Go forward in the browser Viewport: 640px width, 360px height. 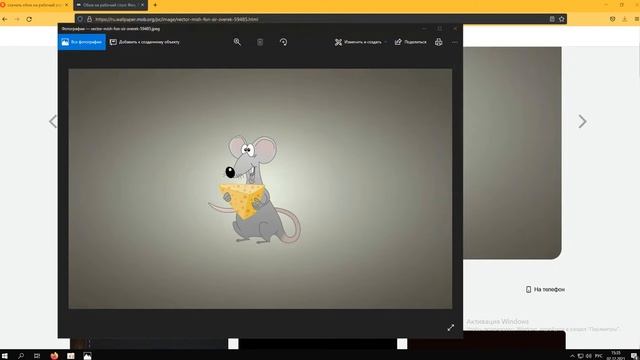pyautogui.click(x=17, y=19)
